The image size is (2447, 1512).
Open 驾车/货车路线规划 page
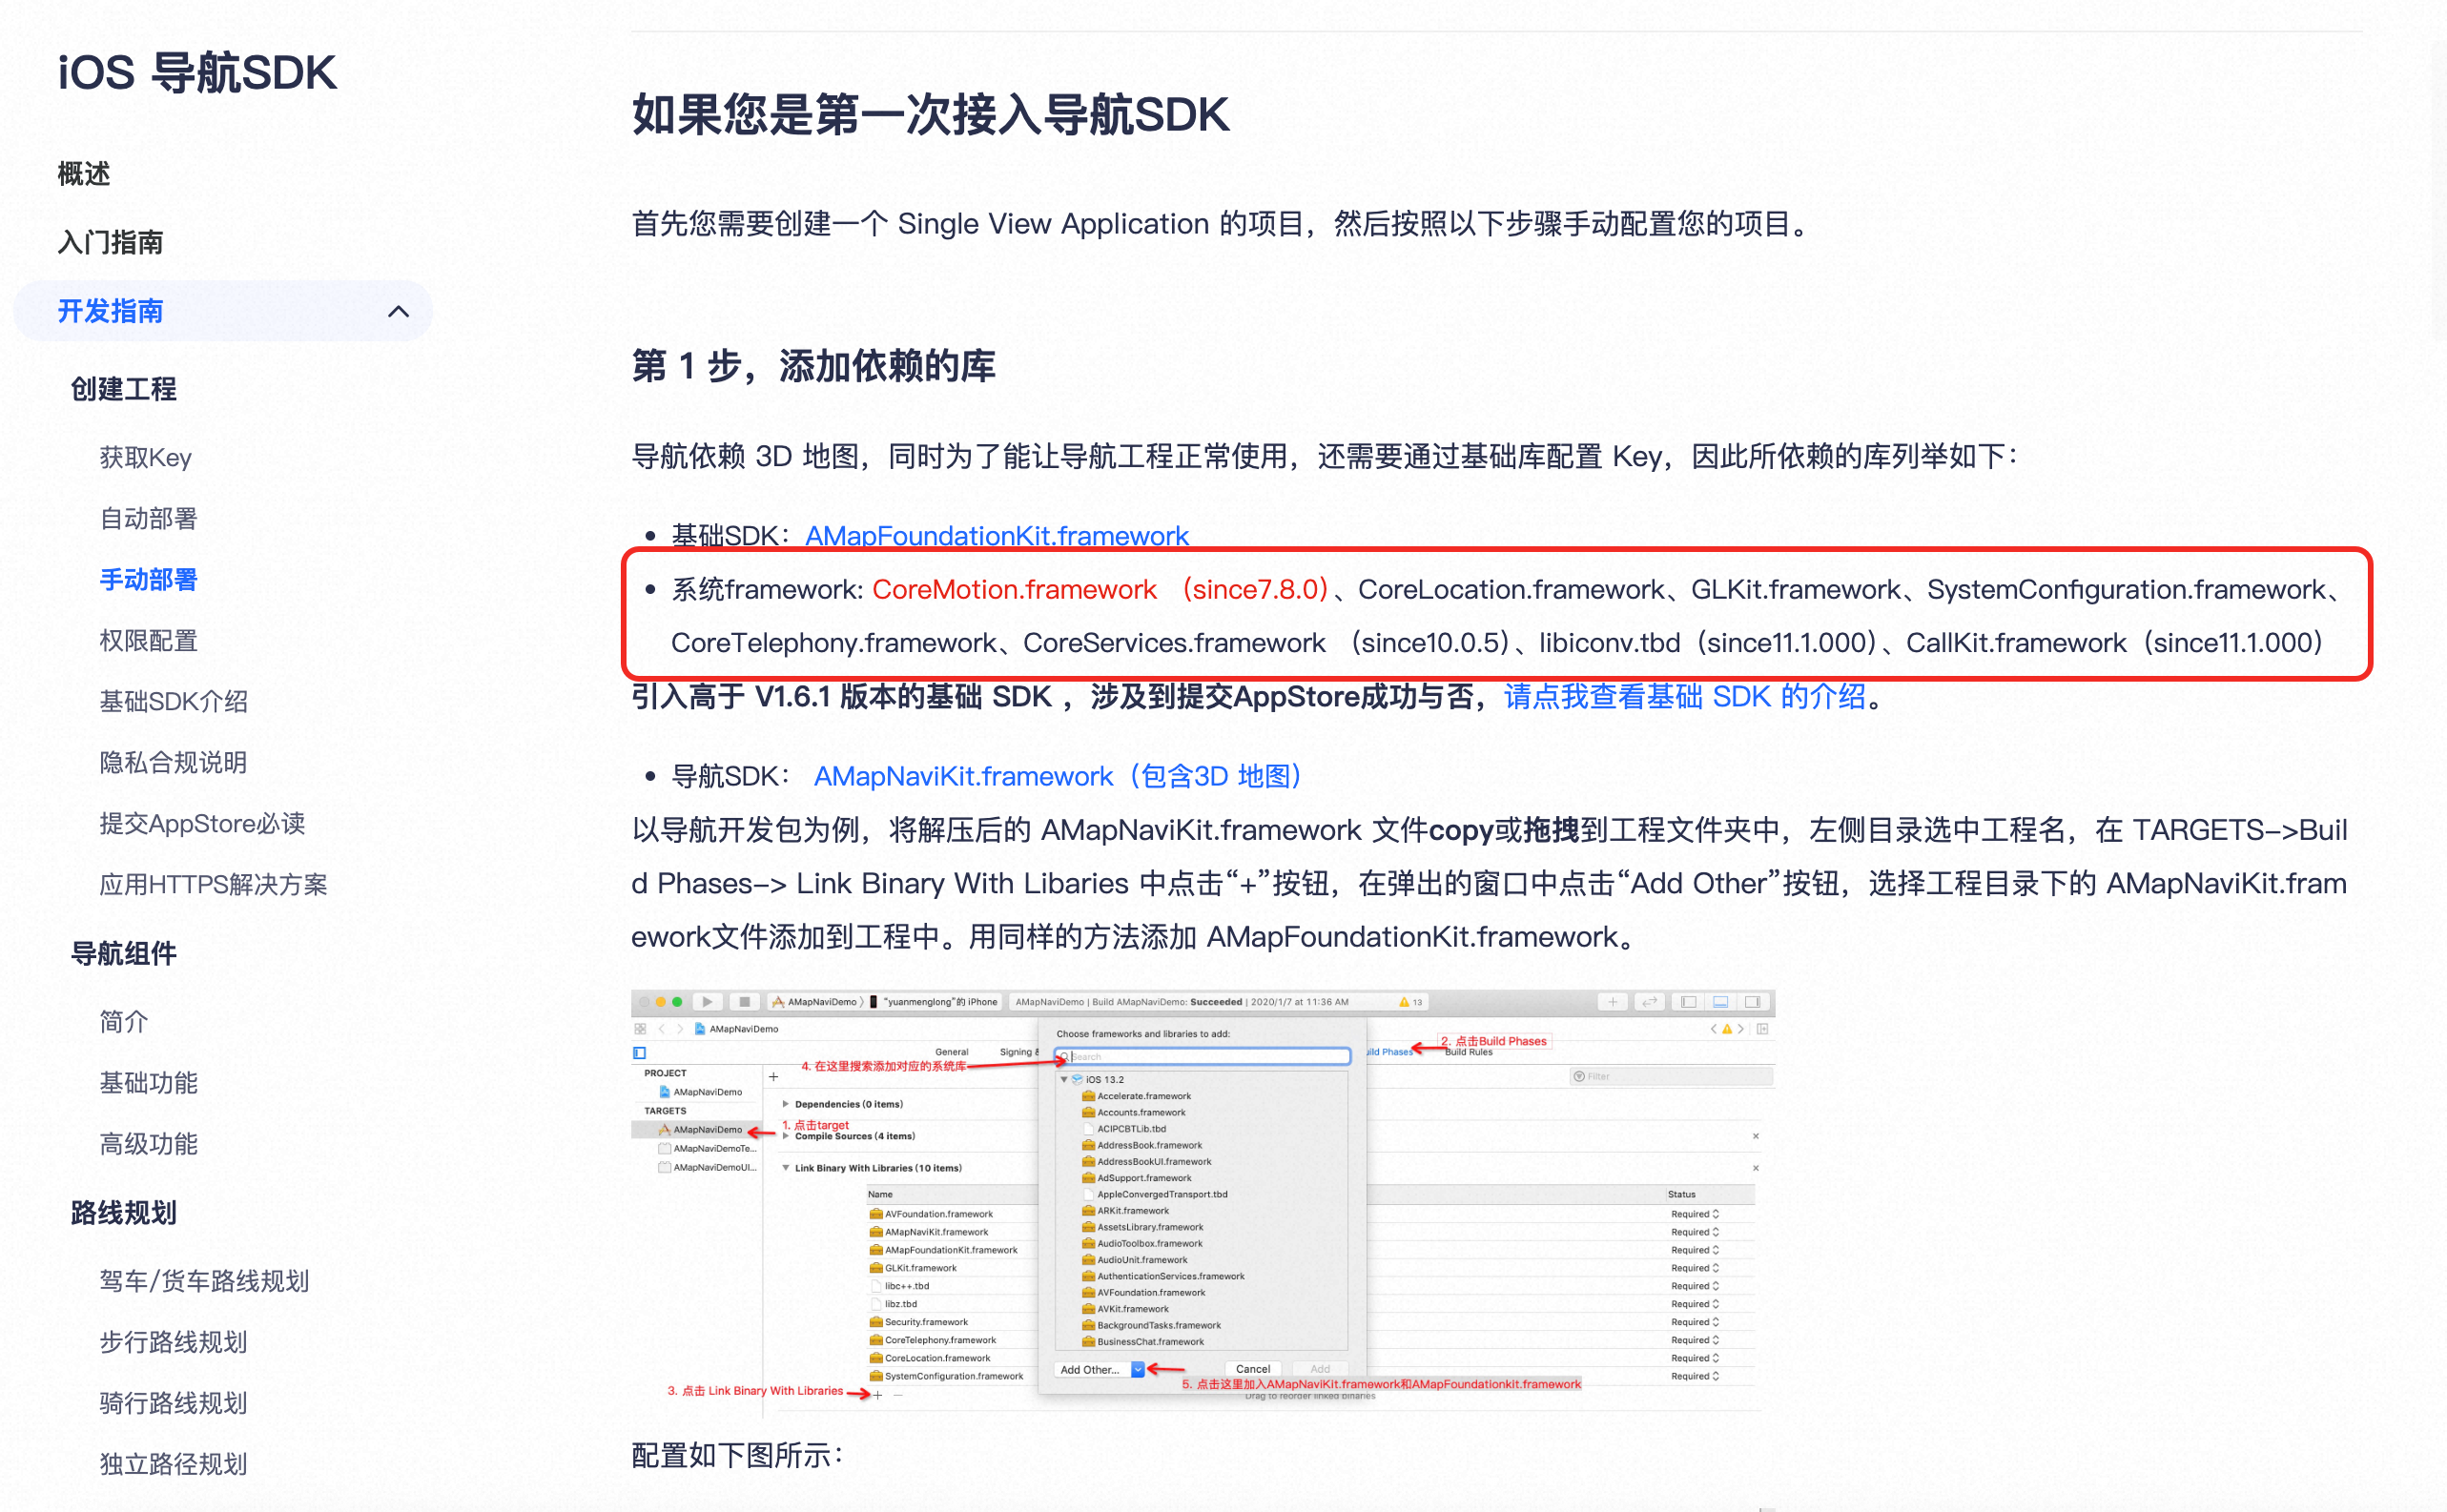204,1281
